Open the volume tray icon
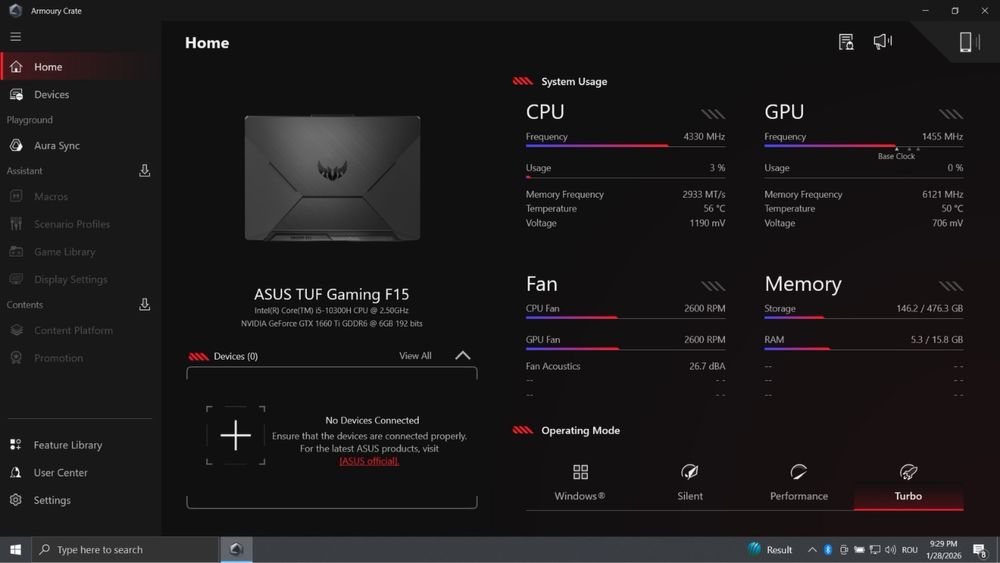This screenshot has height=563, width=1000. click(890, 550)
